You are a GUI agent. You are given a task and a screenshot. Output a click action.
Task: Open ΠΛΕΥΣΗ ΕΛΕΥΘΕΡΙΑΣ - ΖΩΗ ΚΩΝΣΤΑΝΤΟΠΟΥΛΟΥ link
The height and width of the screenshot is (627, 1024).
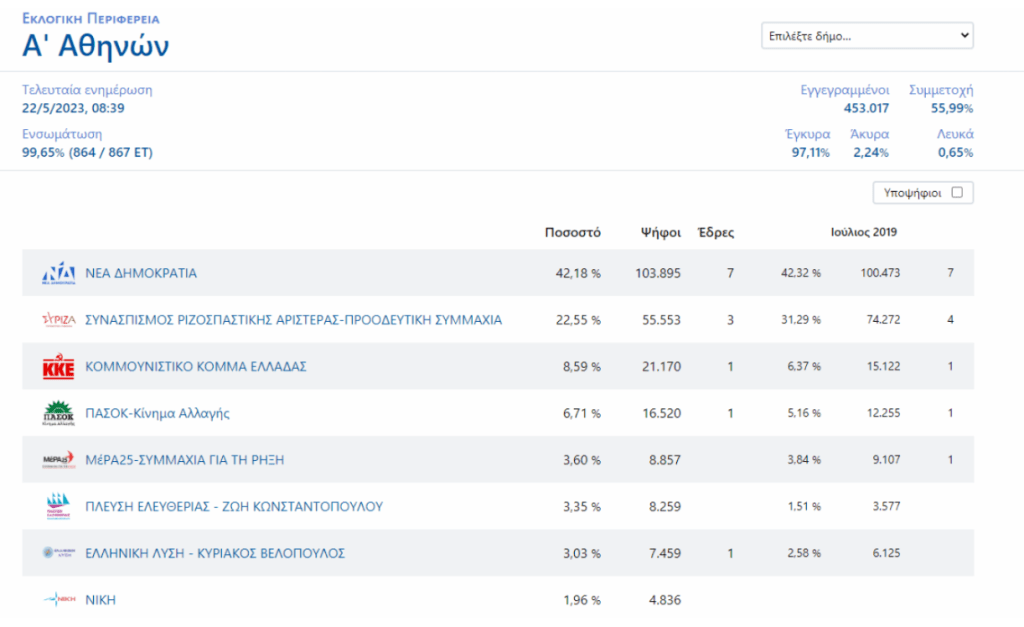coord(234,506)
